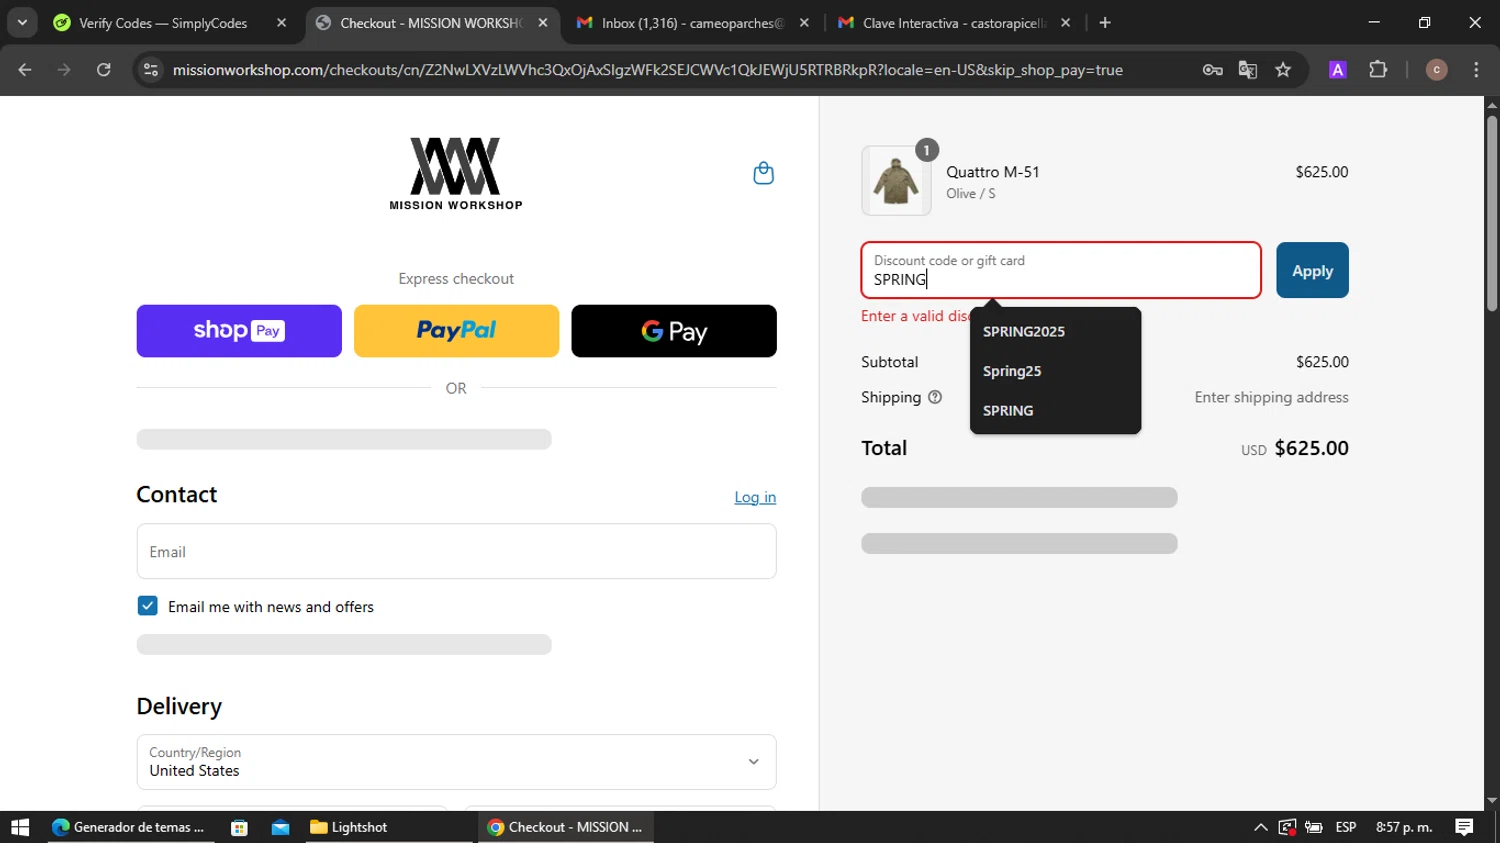
Task: Click the ESP language indicator
Action: tap(1346, 827)
